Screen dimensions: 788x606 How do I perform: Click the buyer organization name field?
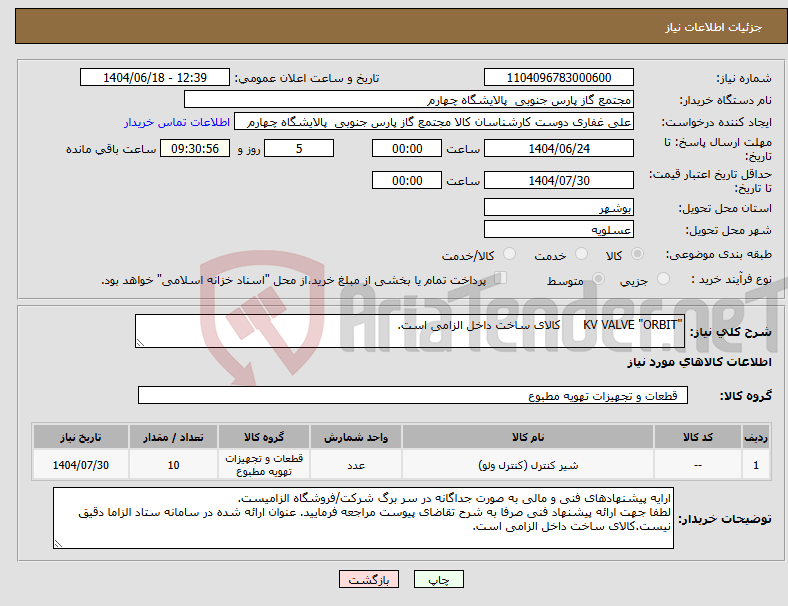[409, 99]
